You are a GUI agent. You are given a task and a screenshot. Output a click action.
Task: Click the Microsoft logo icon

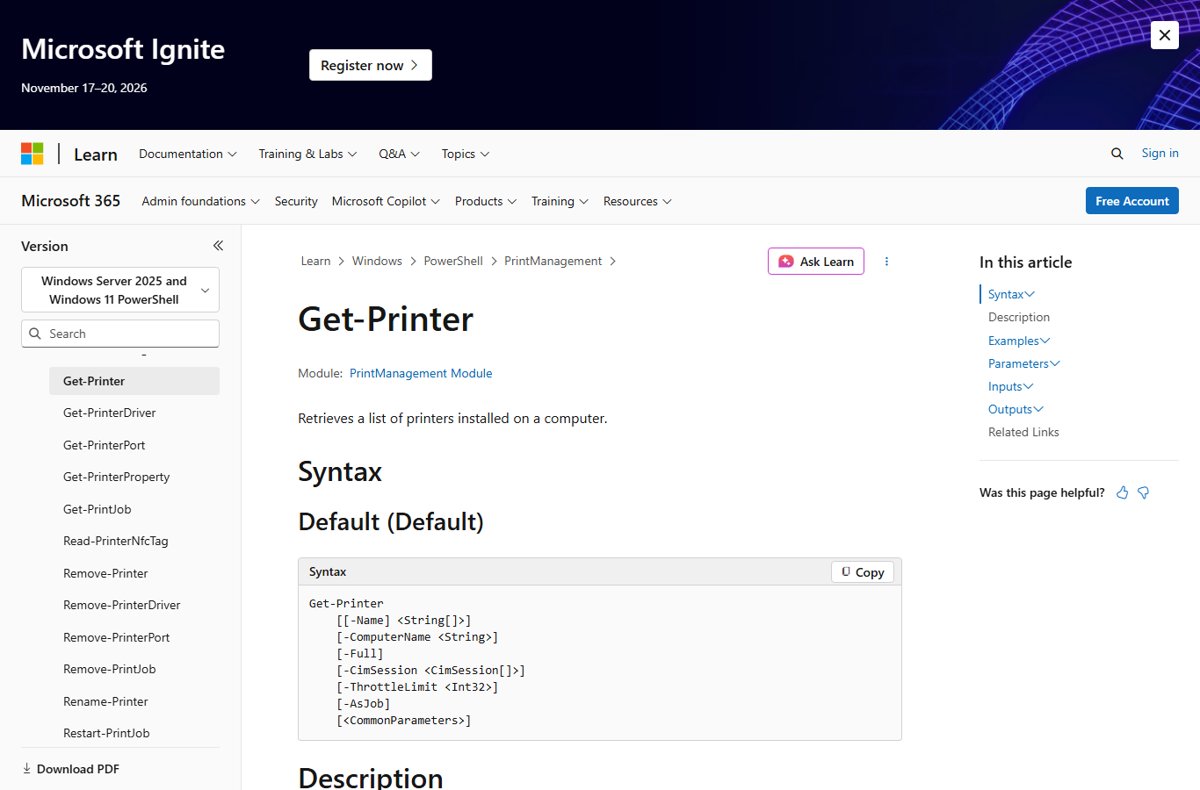(x=32, y=154)
